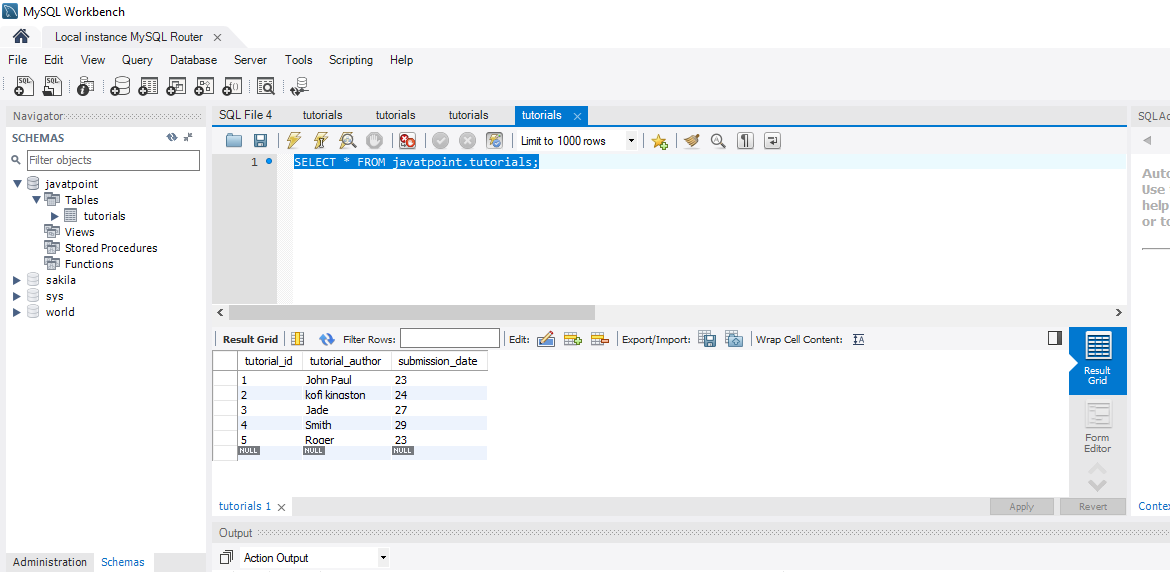Open the Database menu
This screenshot has height=572, width=1170.
[193, 60]
